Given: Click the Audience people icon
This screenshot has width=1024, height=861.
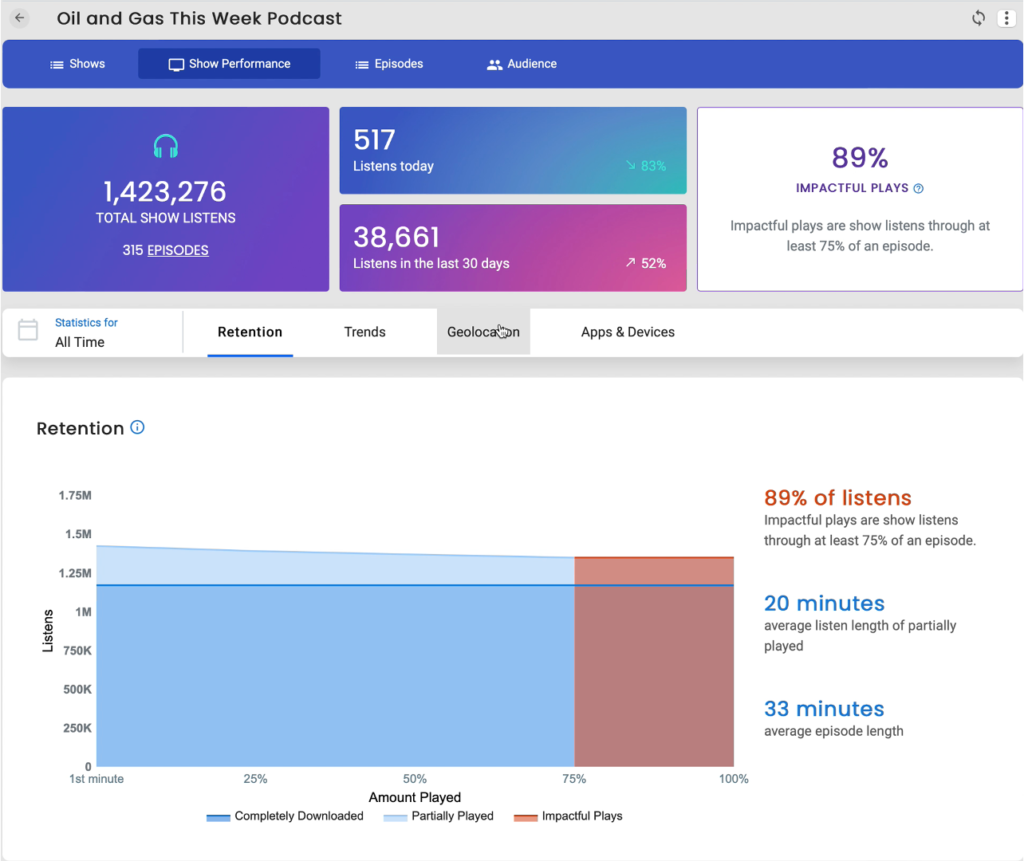Looking at the screenshot, I should 494,64.
